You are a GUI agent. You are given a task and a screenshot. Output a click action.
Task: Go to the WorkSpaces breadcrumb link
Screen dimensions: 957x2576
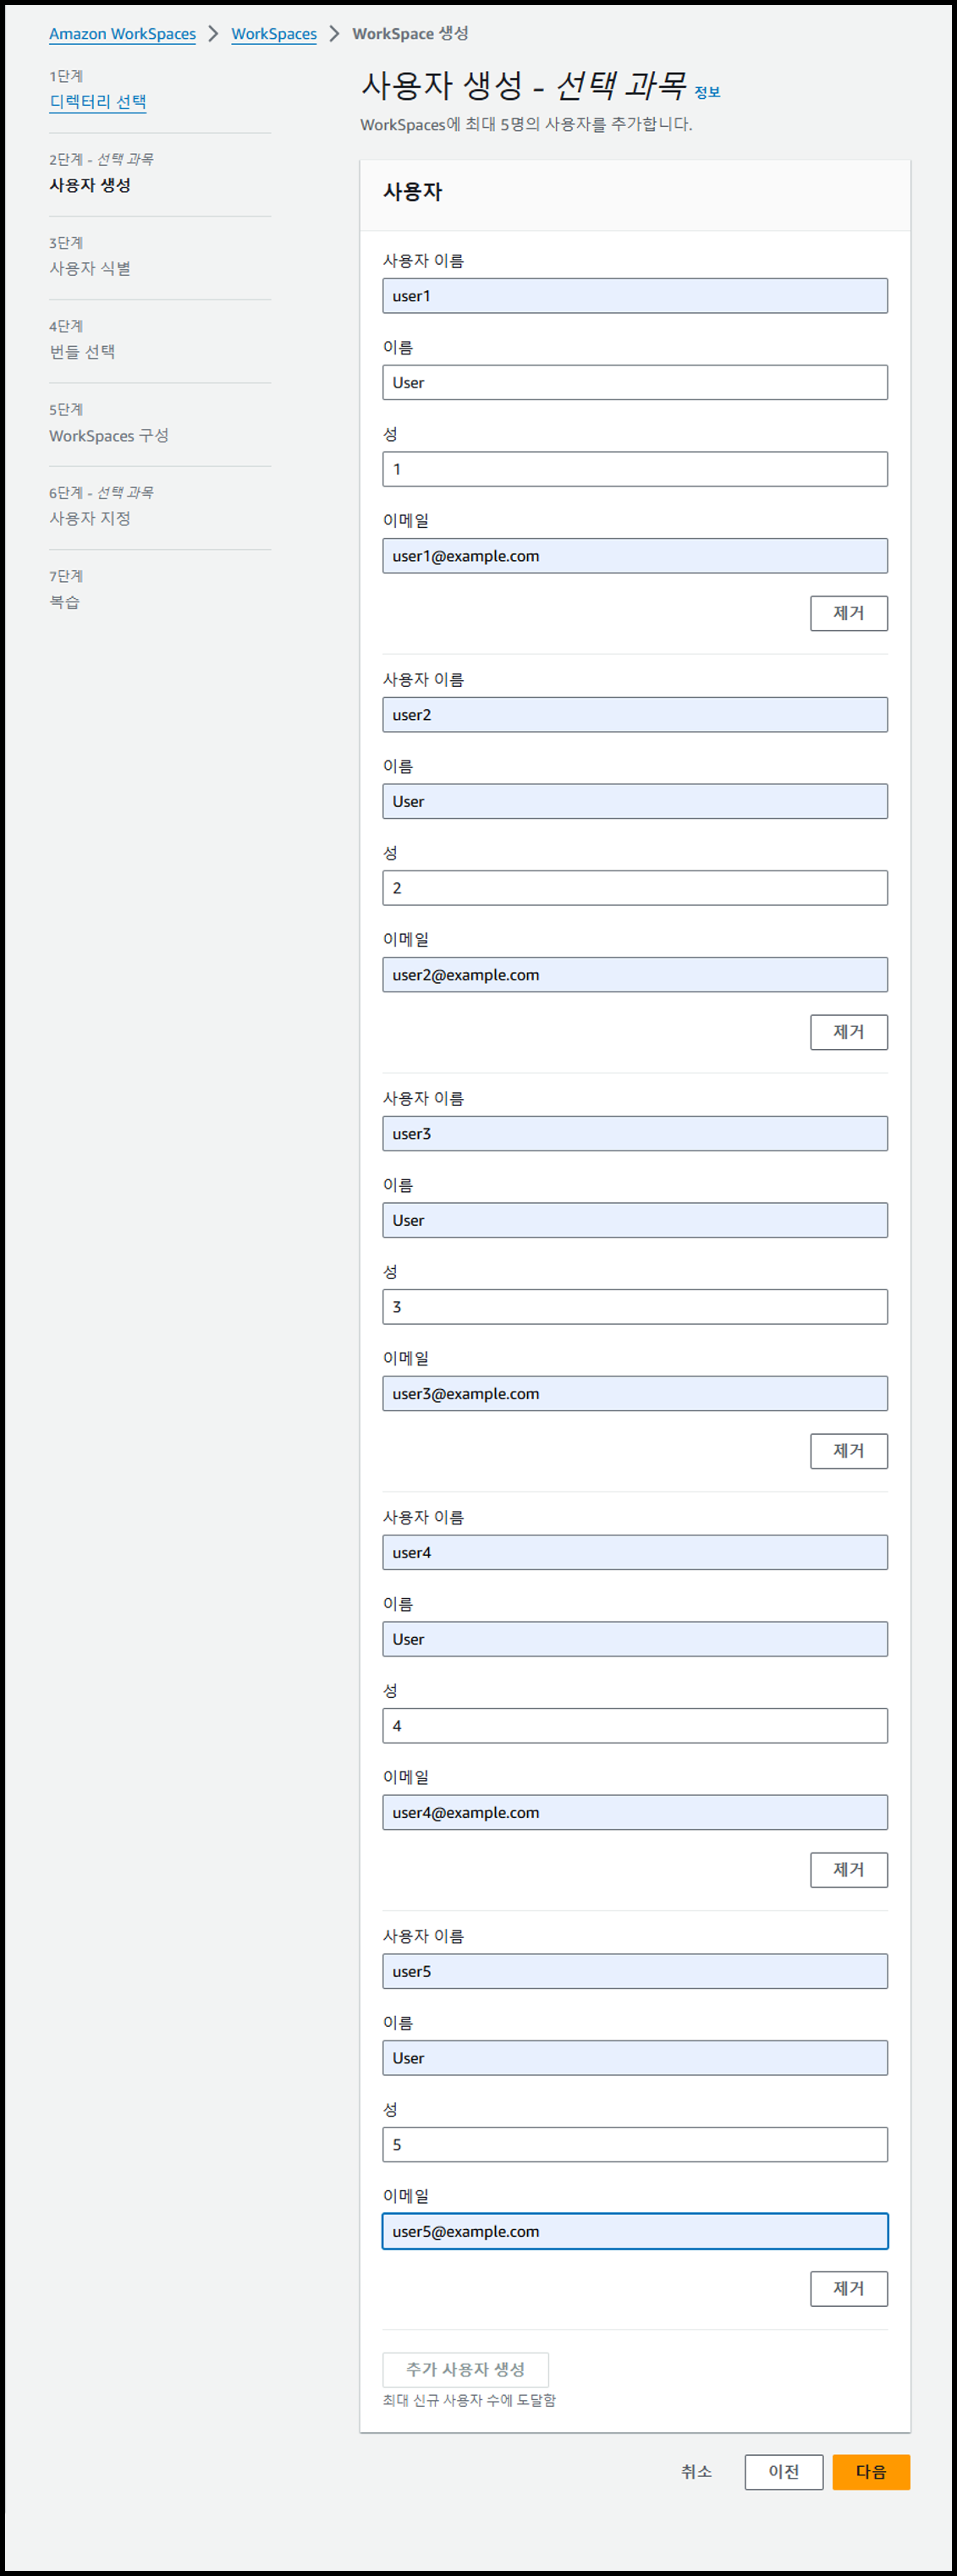pos(274,34)
